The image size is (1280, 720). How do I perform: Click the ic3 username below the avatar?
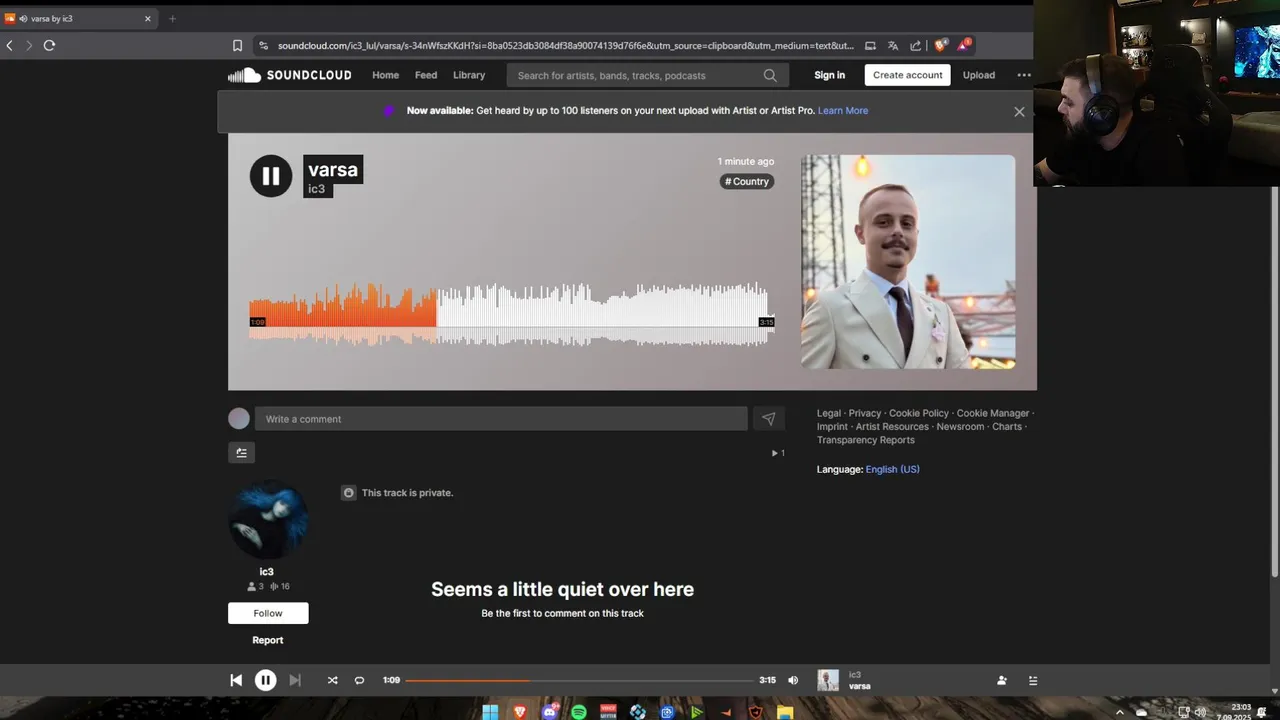pos(267,572)
